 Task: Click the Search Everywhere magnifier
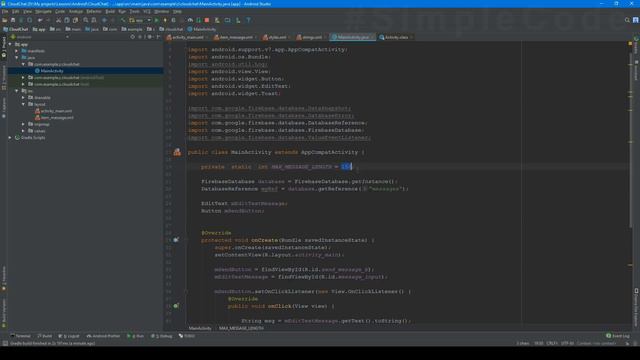pos(627,20)
